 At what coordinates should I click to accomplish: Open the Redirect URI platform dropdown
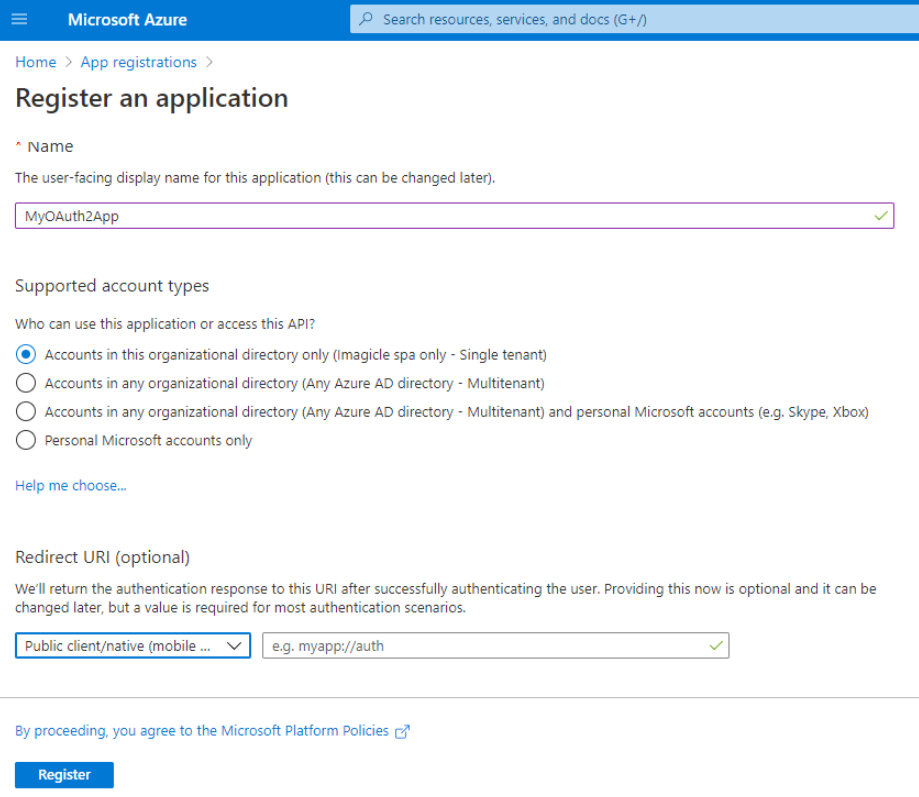pyautogui.click(x=132, y=645)
